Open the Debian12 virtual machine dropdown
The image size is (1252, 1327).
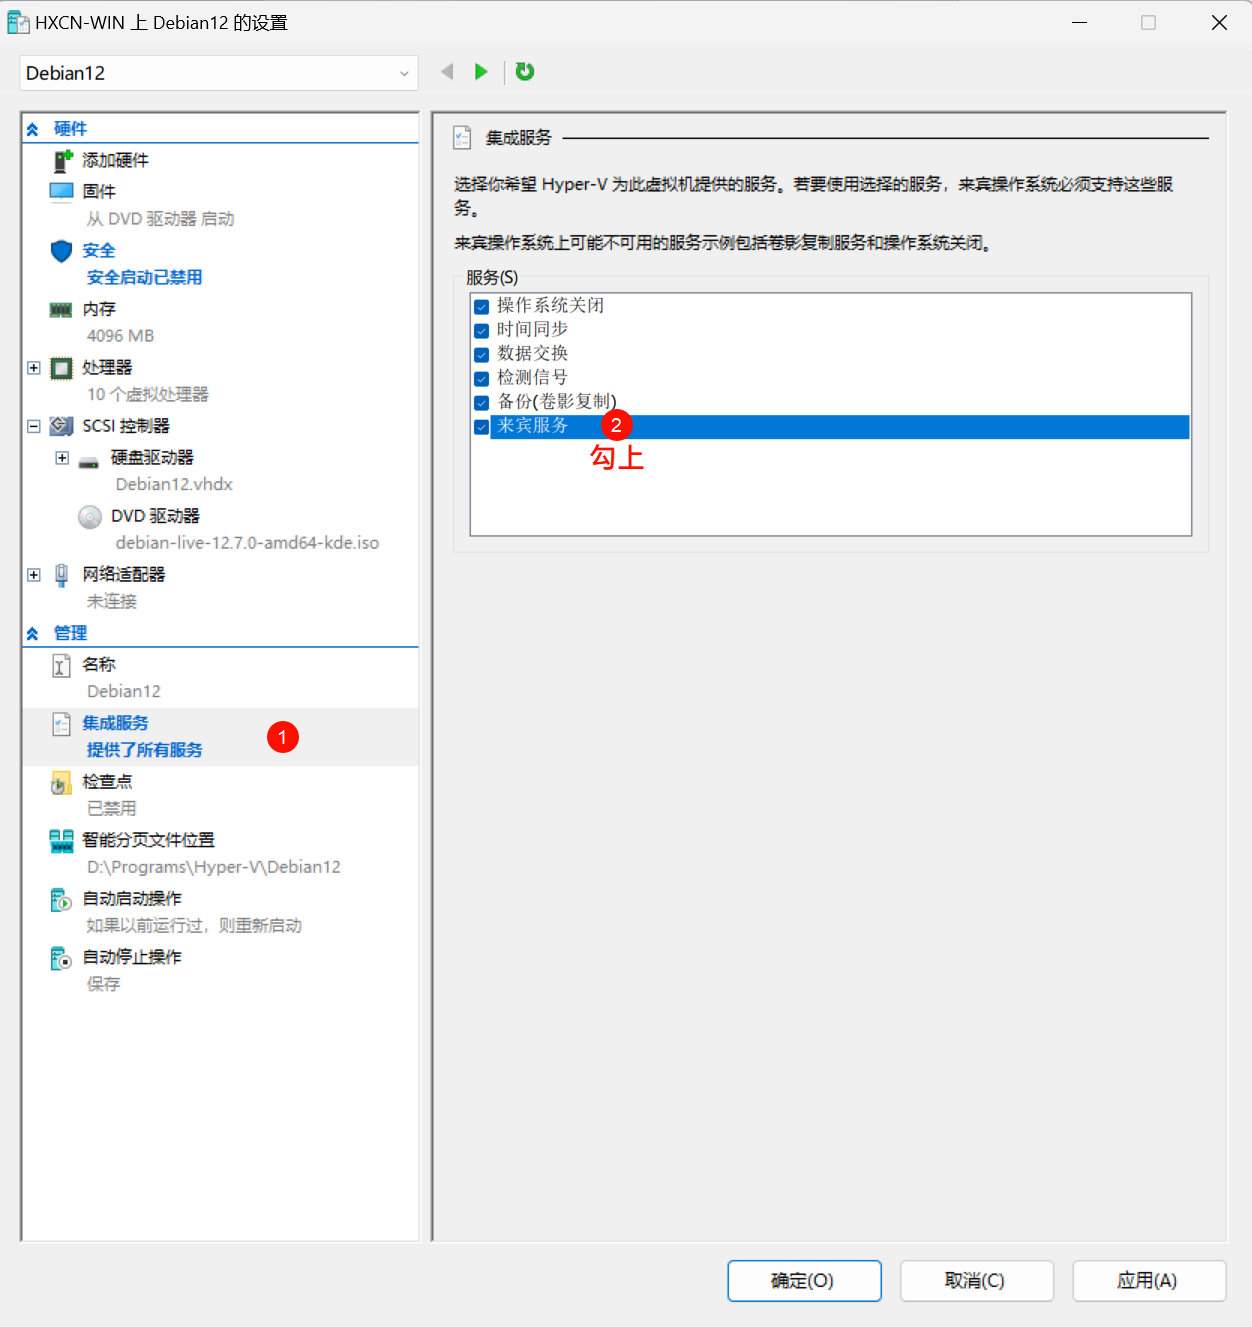219,73
